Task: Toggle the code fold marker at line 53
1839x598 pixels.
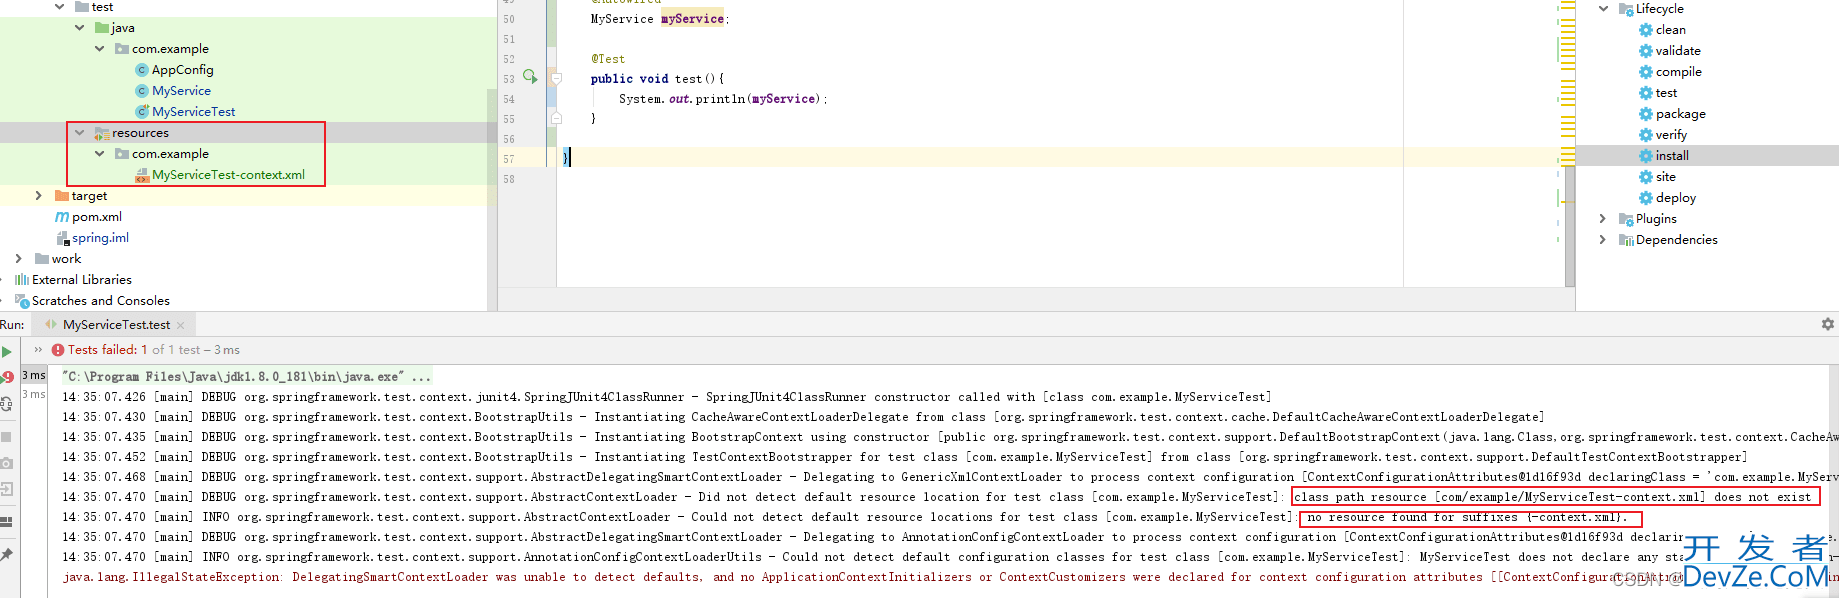Action: pyautogui.click(x=557, y=78)
